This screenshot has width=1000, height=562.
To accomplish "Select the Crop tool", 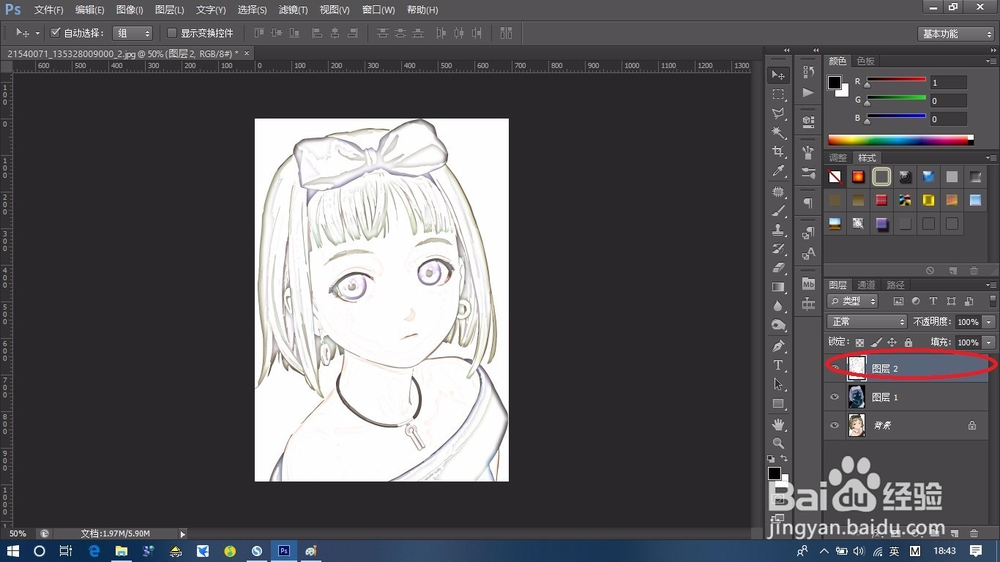I will 778,152.
